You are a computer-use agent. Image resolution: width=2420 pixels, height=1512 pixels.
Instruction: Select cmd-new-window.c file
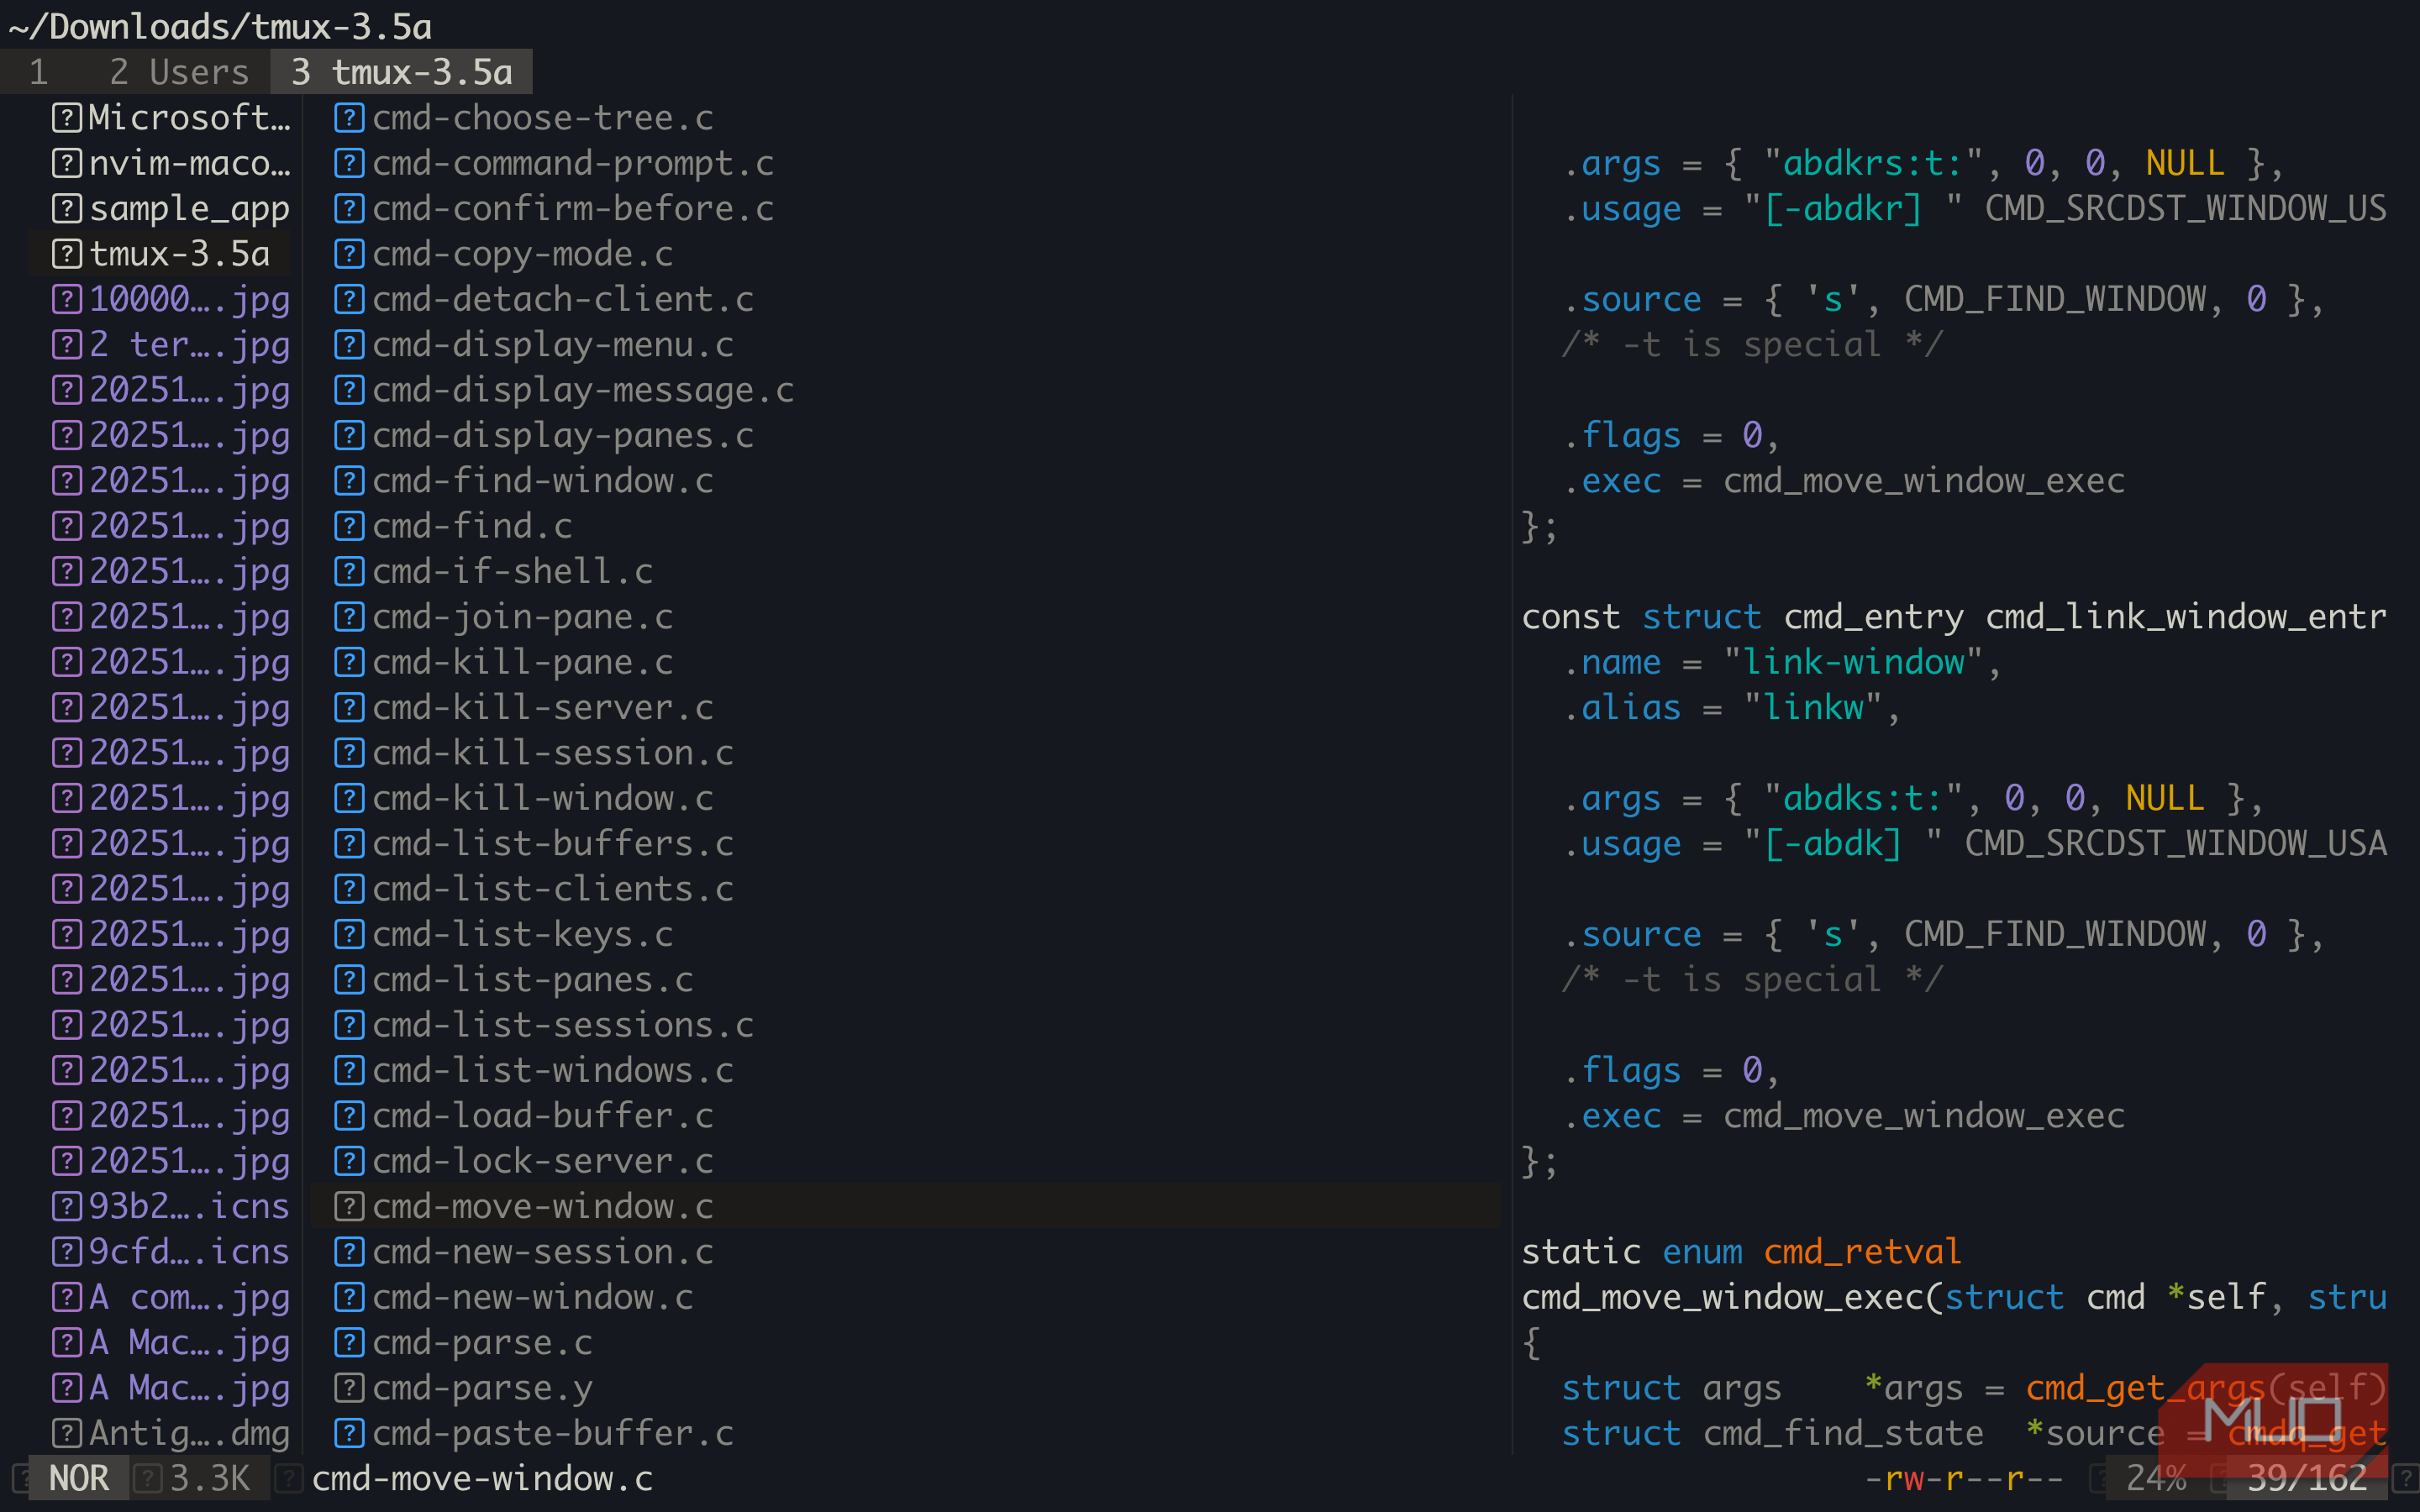[533, 1297]
